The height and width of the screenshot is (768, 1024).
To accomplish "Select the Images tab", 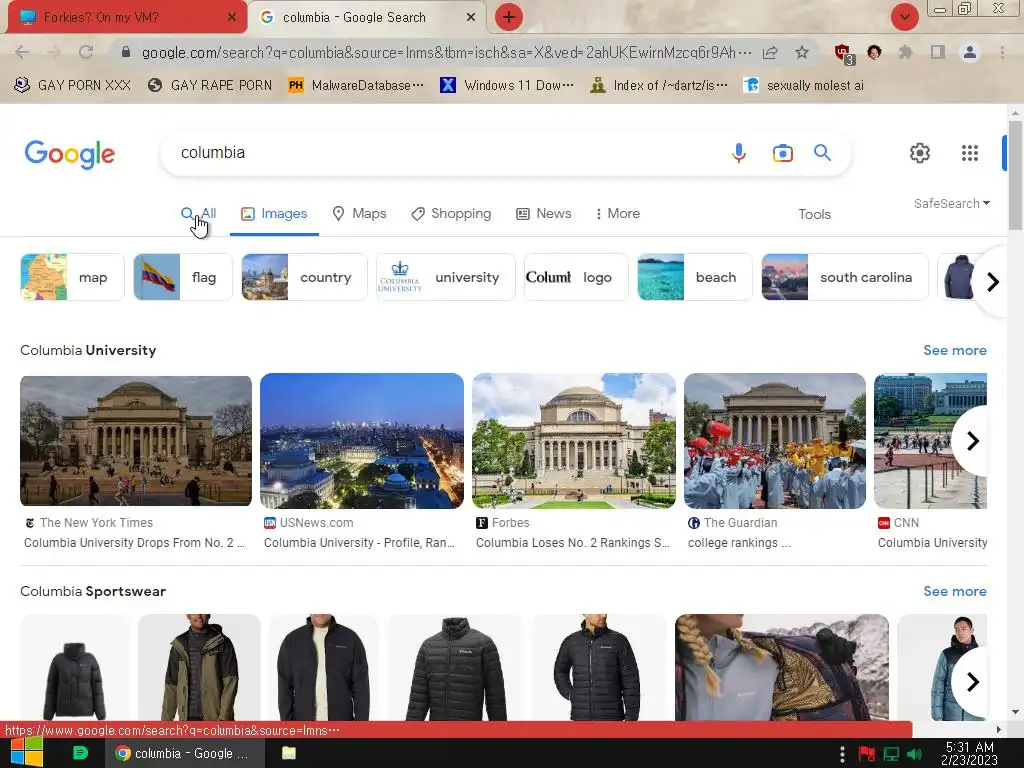I will click(x=274, y=214).
